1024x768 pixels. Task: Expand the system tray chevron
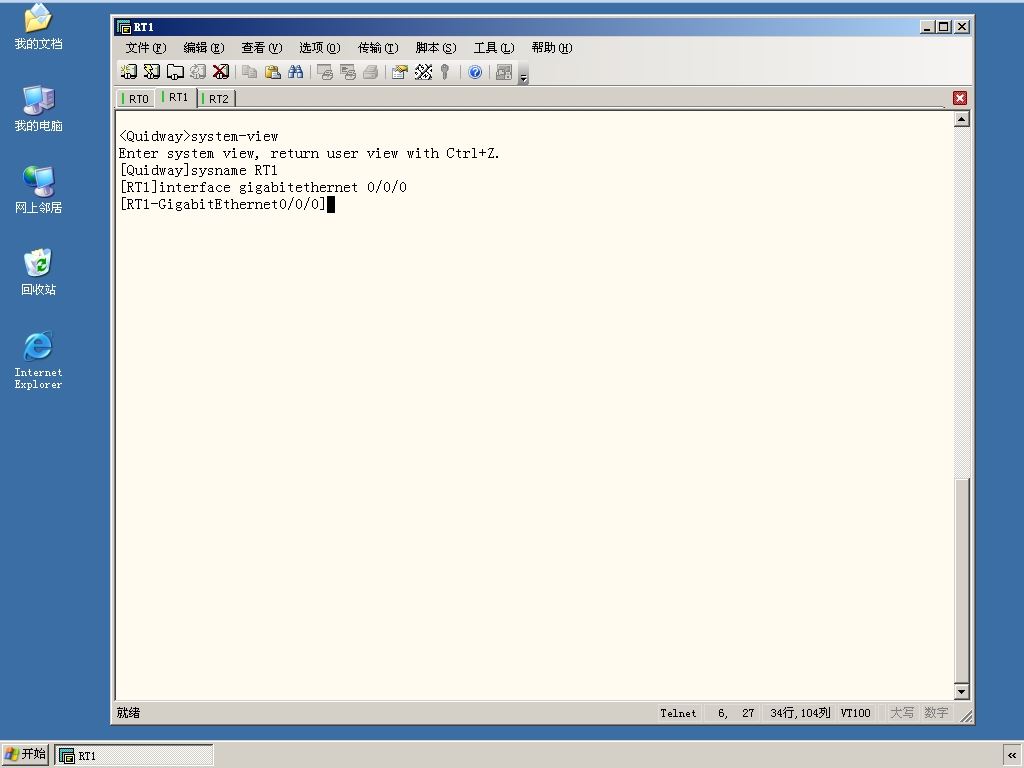(x=1012, y=755)
